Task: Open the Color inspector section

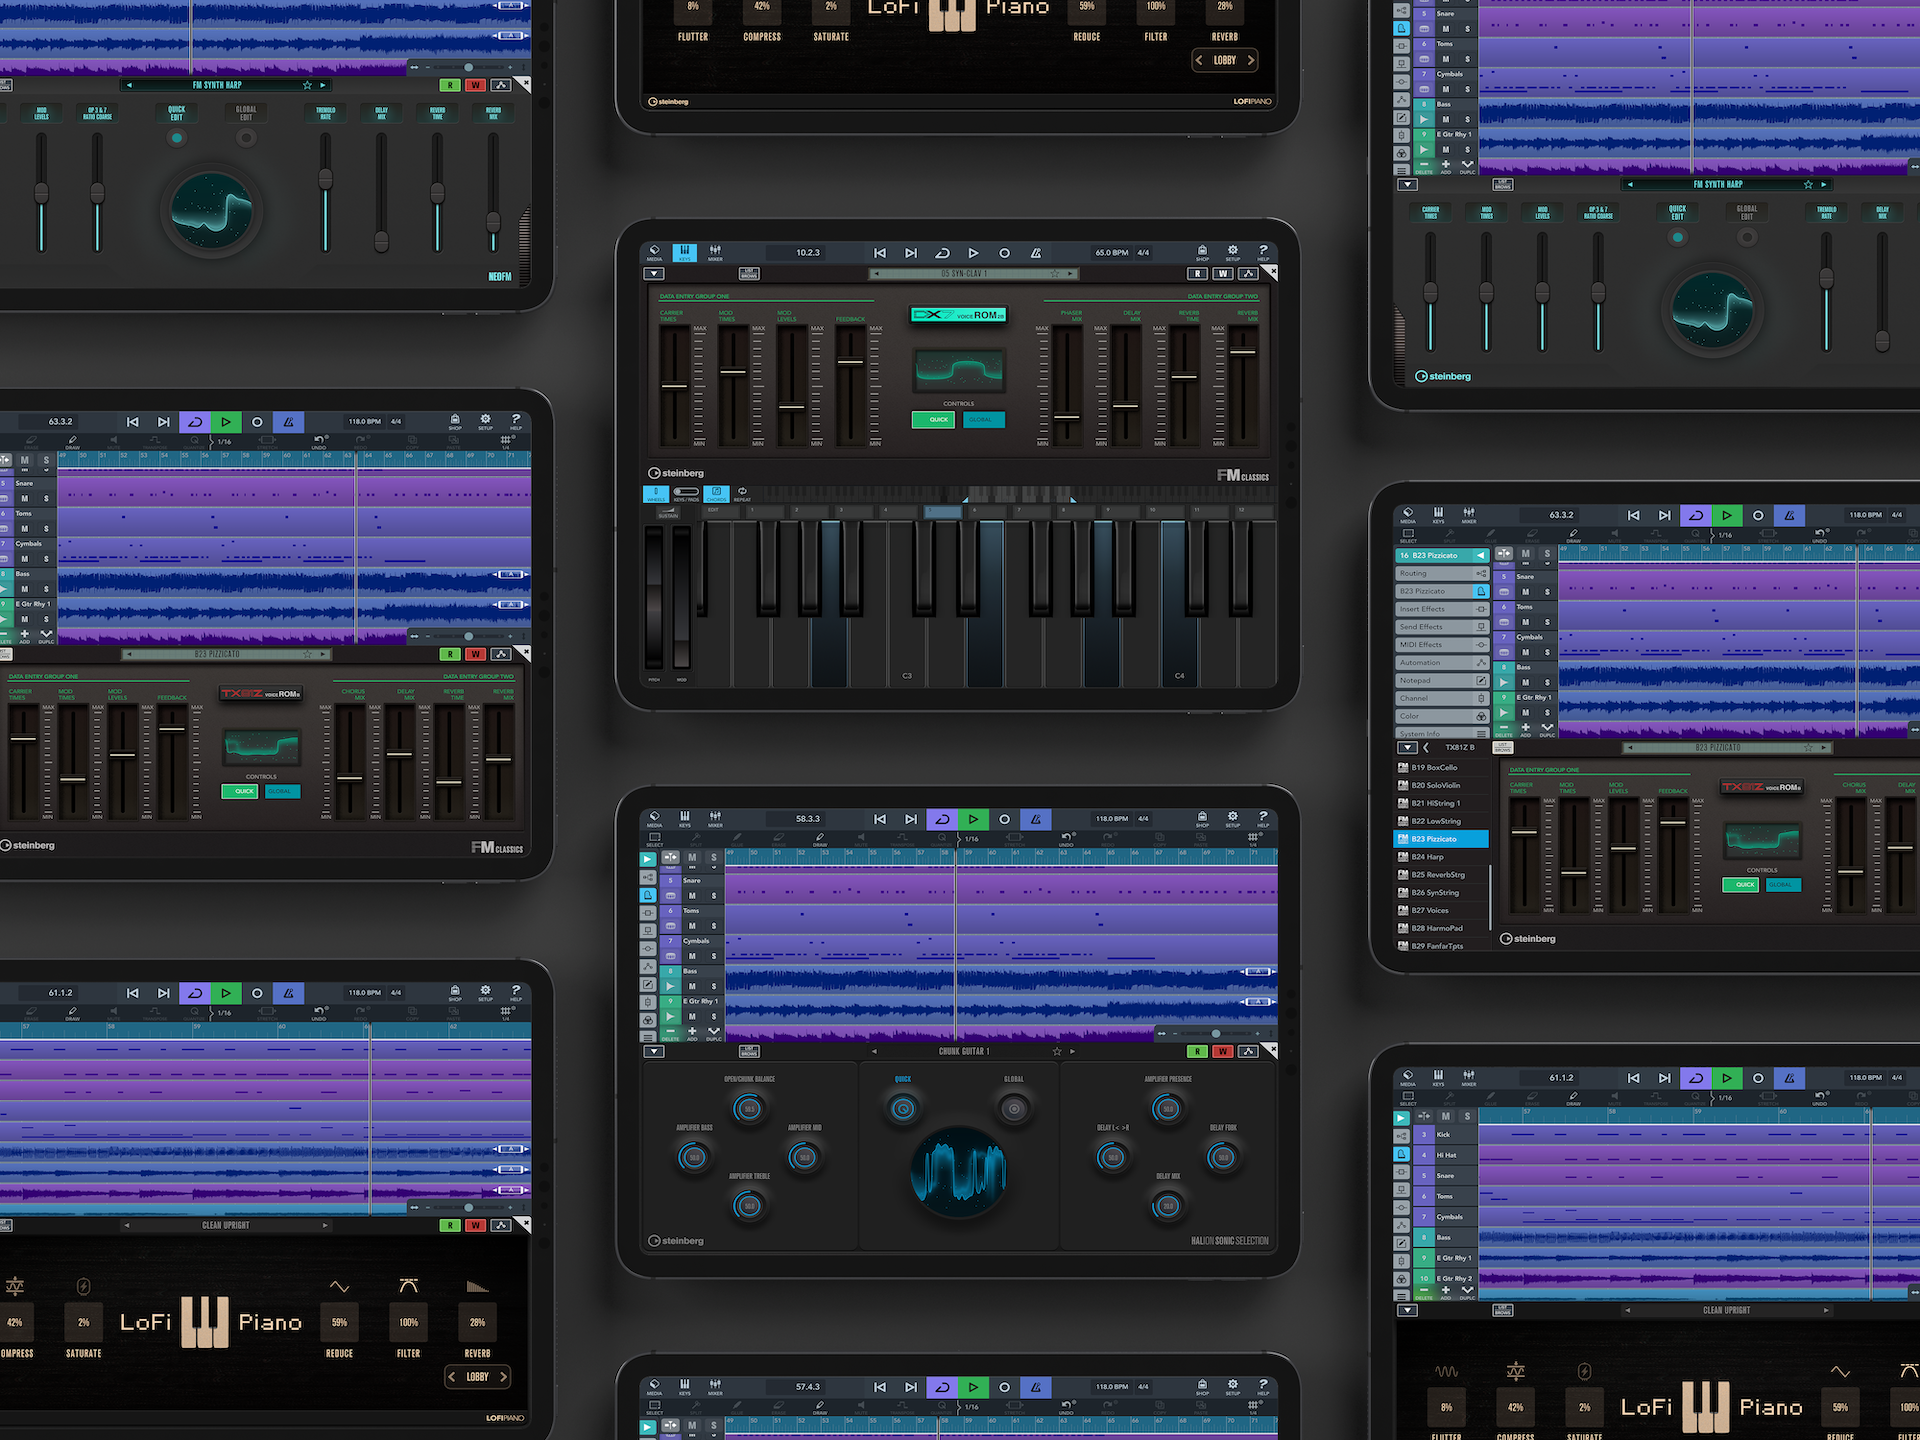Action: [1442, 716]
